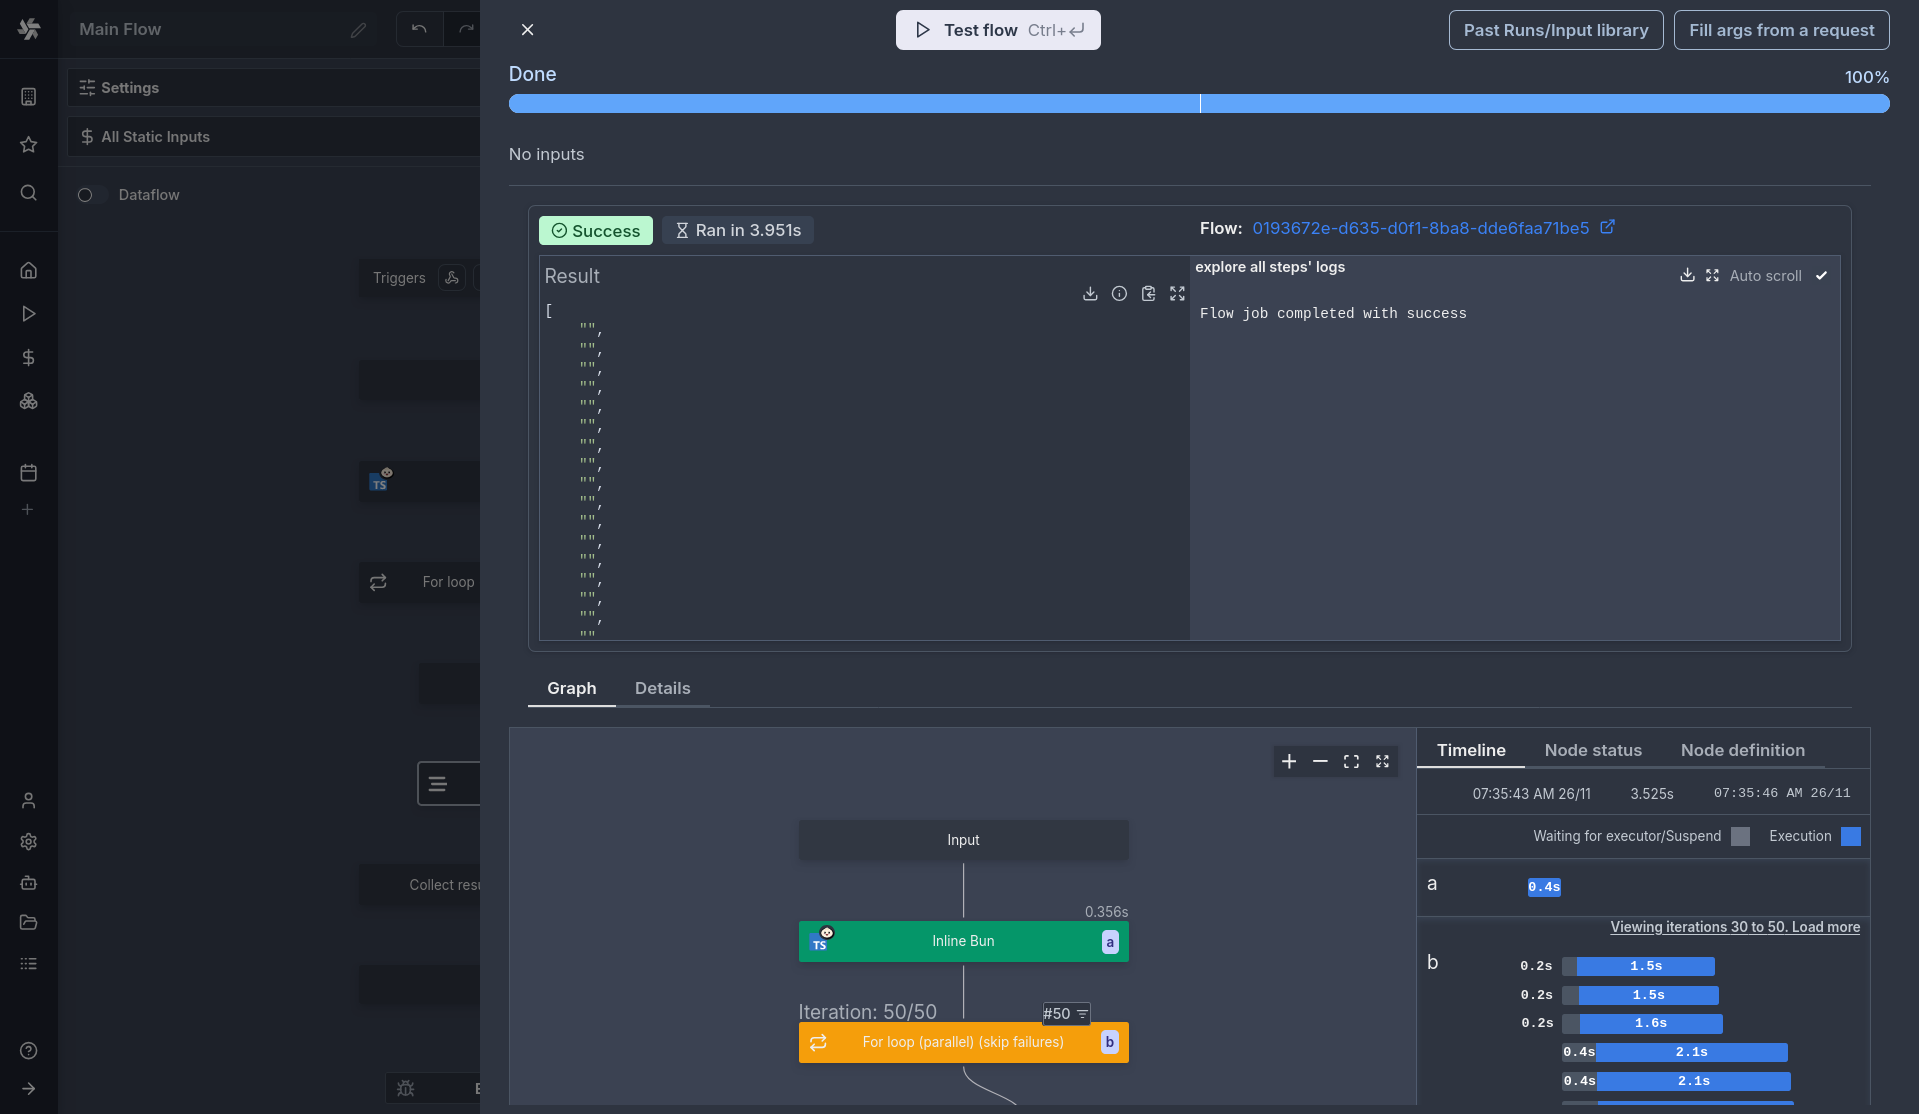Click Load more iterations link

pos(1825,927)
